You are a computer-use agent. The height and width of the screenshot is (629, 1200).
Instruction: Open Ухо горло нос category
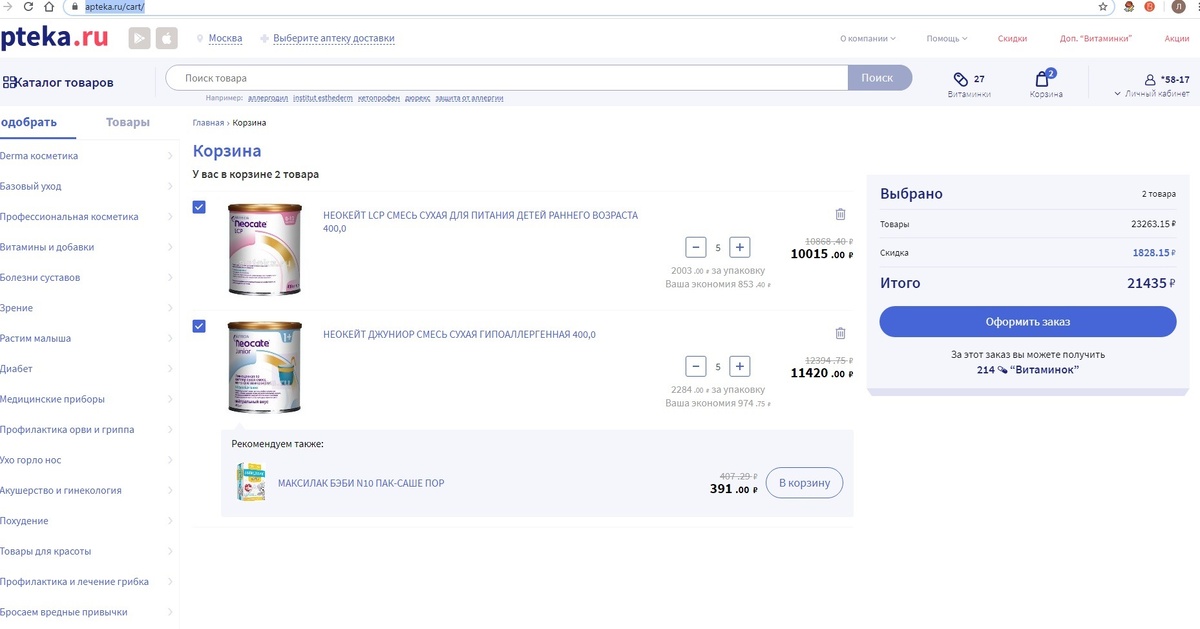click(x=31, y=460)
